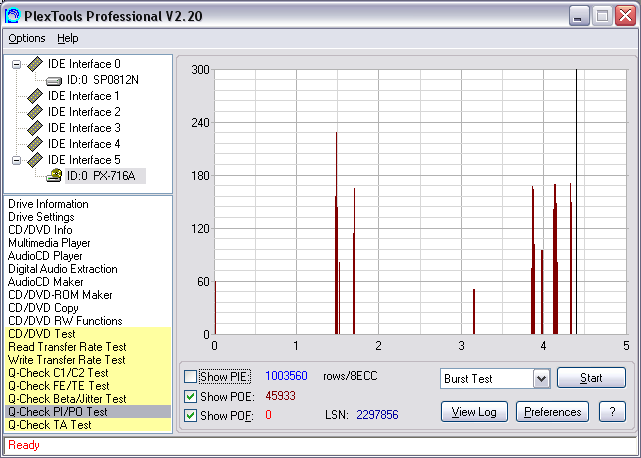Image resolution: width=641 pixels, height=458 pixels.
Task: Click the LSN value 2297856
Action: [377, 415]
